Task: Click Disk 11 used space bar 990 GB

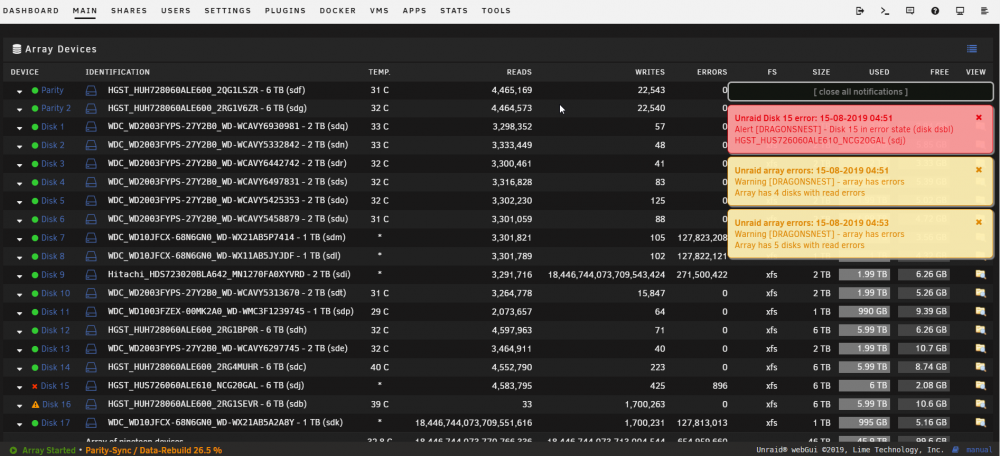Action: 864,312
